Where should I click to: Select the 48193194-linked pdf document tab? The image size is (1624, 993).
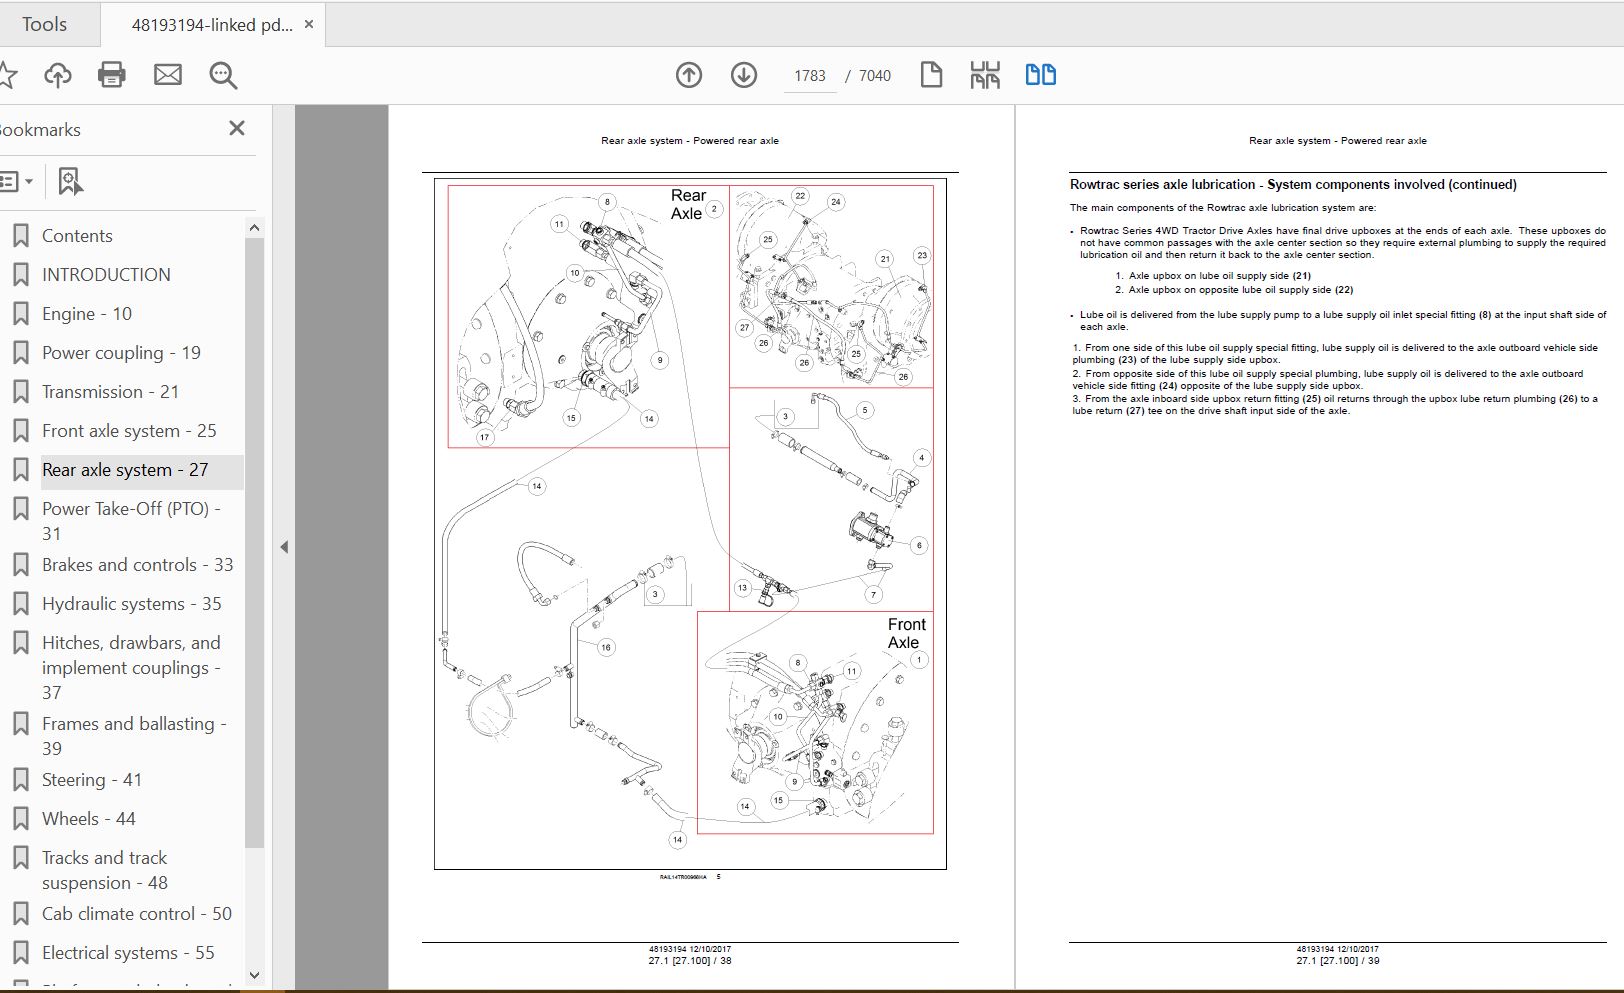click(212, 25)
